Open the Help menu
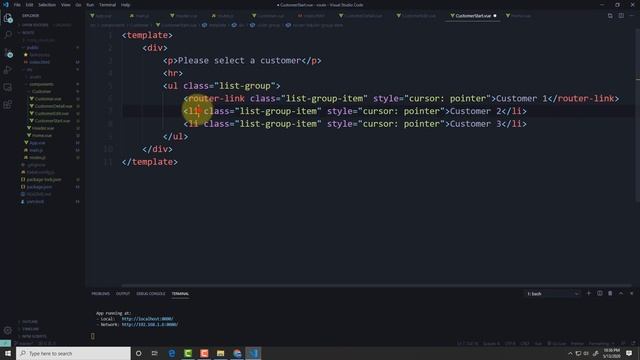The image size is (640, 360). coord(125,5)
